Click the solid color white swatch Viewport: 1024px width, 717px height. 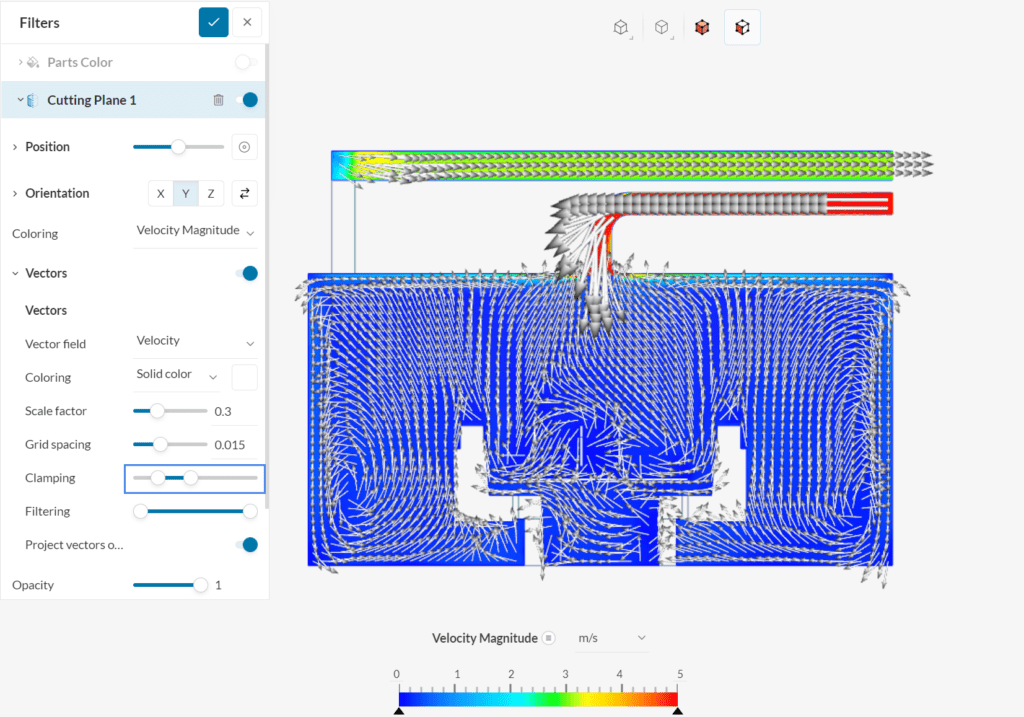(x=244, y=377)
